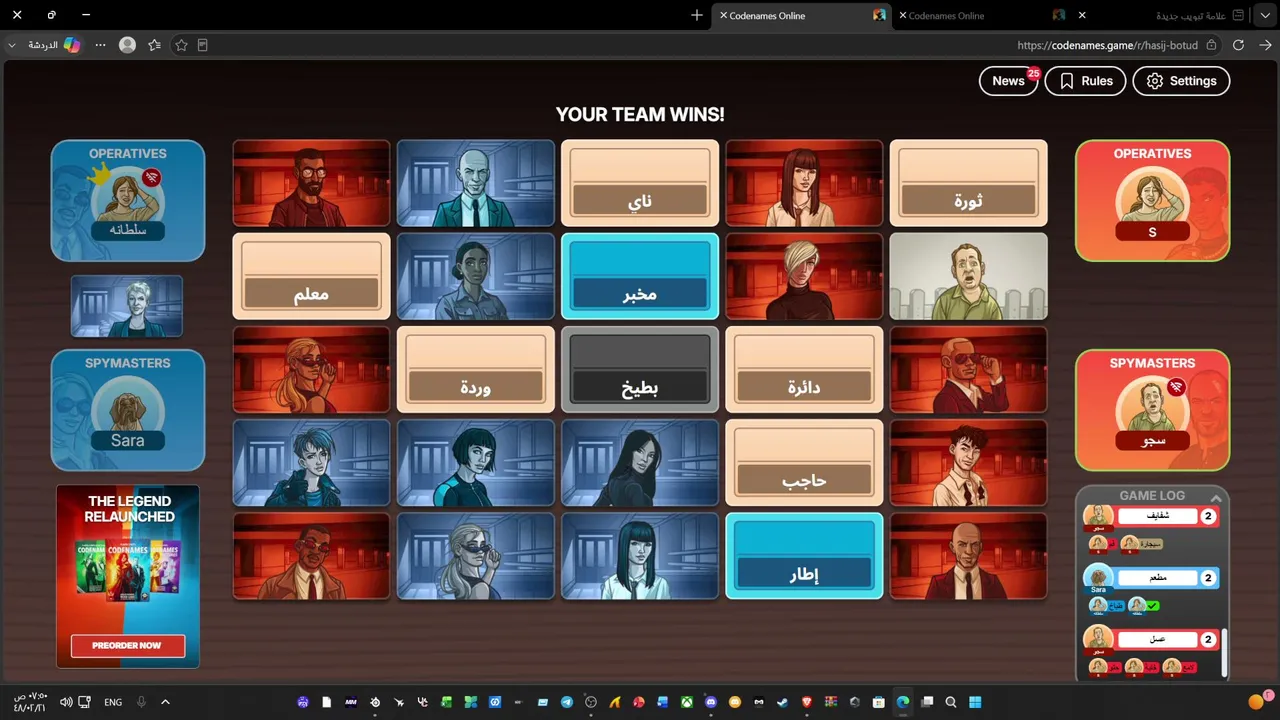The width and height of the screenshot is (1280, 720).
Task: Select the دائرة word card
Action: 804,370
